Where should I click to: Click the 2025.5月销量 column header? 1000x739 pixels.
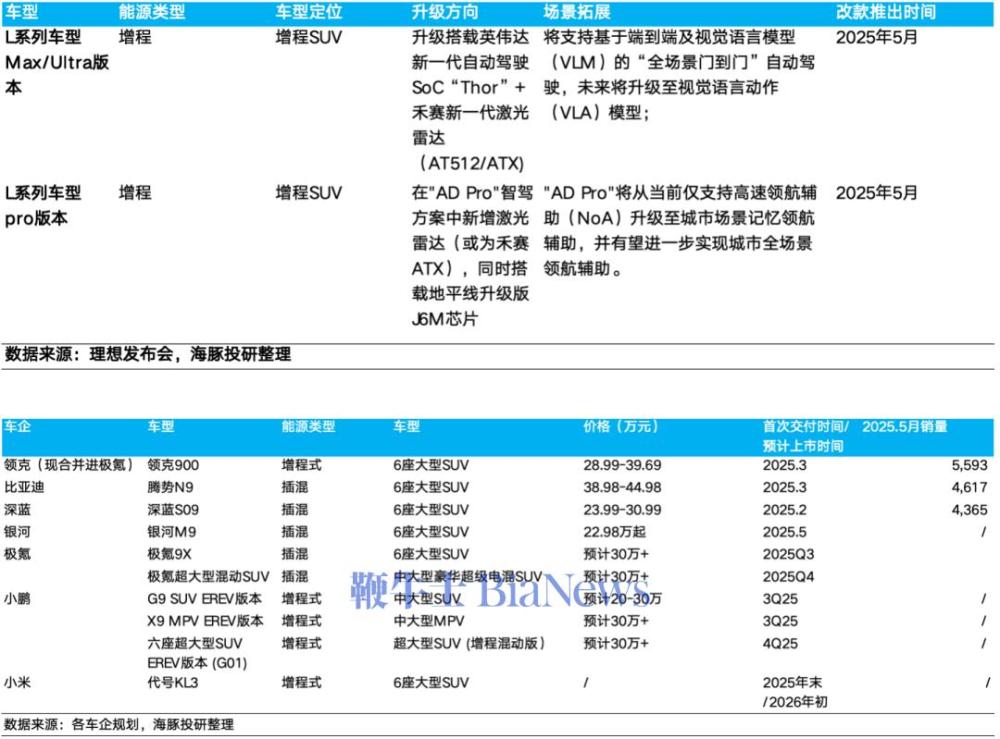coord(904,426)
